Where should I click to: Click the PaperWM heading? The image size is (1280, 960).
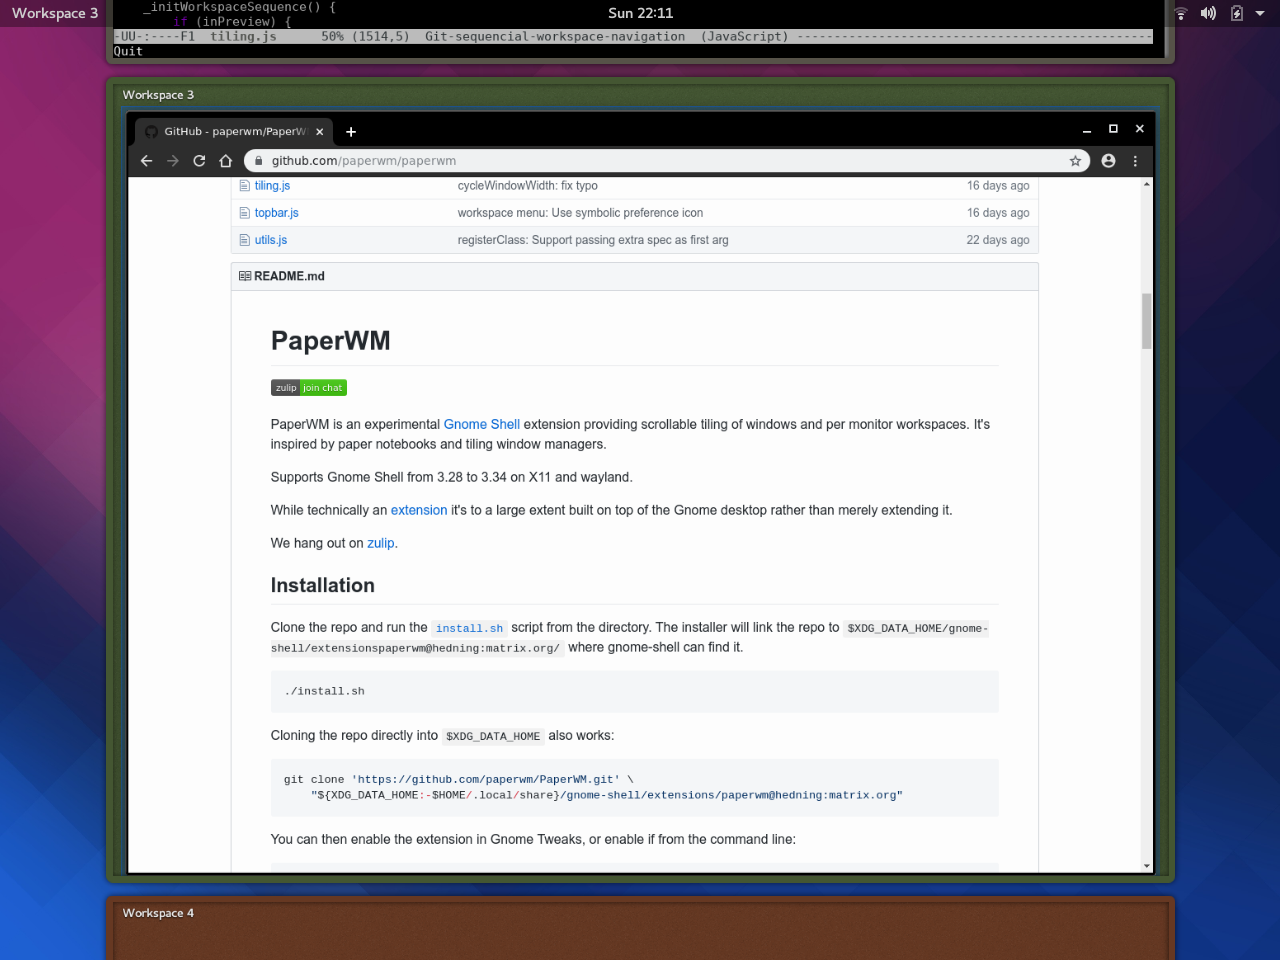[330, 341]
